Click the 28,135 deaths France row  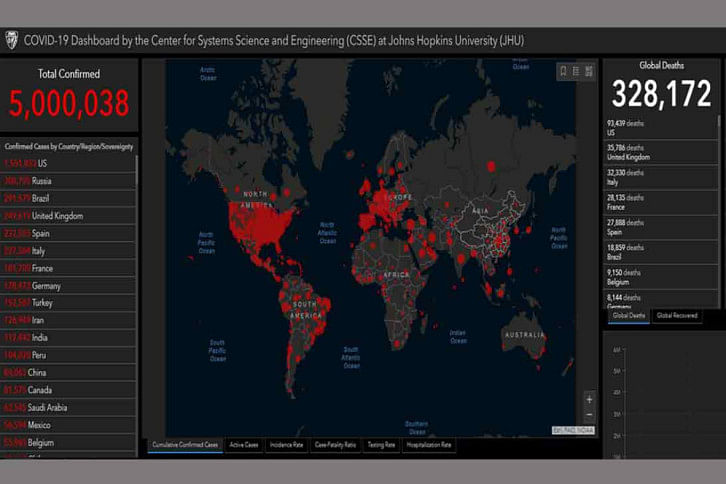(x=660, y=202)
